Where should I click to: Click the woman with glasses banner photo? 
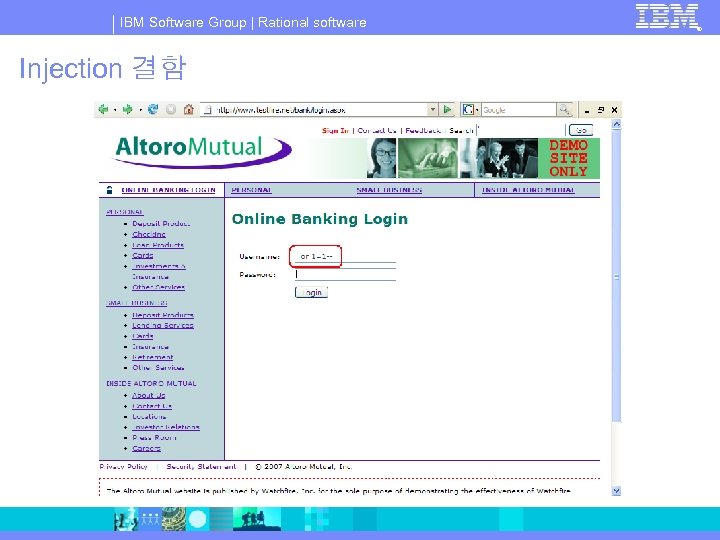[x=382, y=158]
